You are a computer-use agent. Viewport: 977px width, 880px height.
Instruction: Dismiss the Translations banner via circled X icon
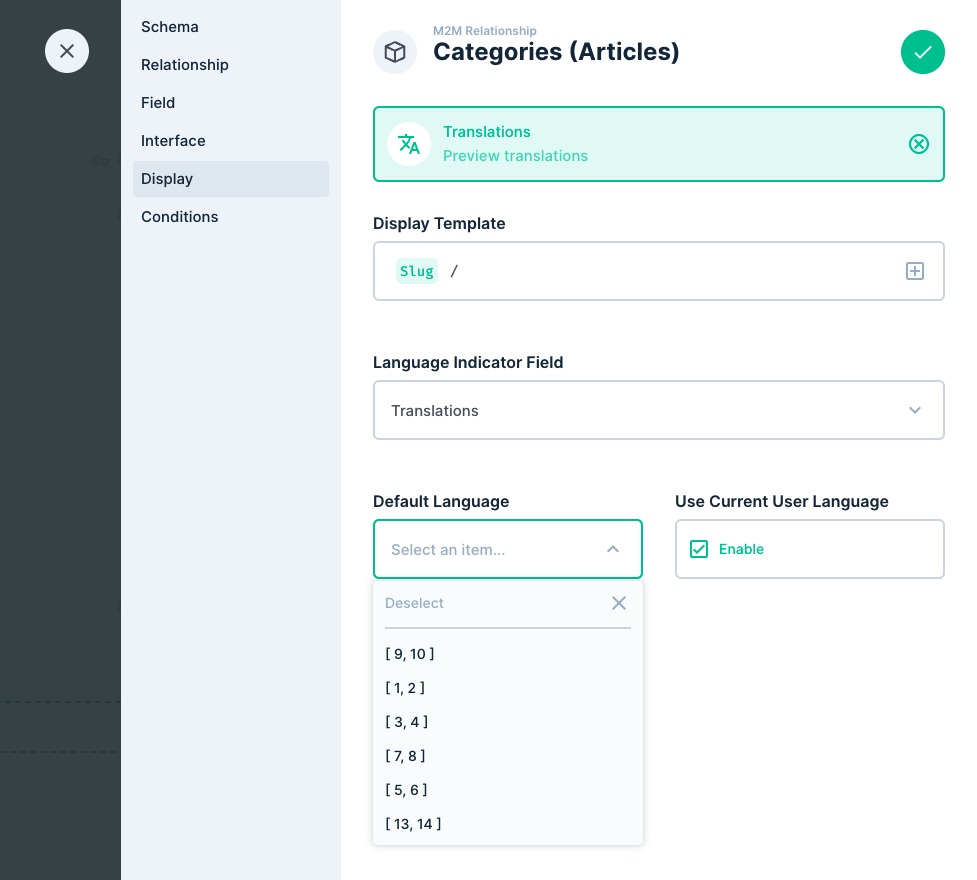coord(919,143)
